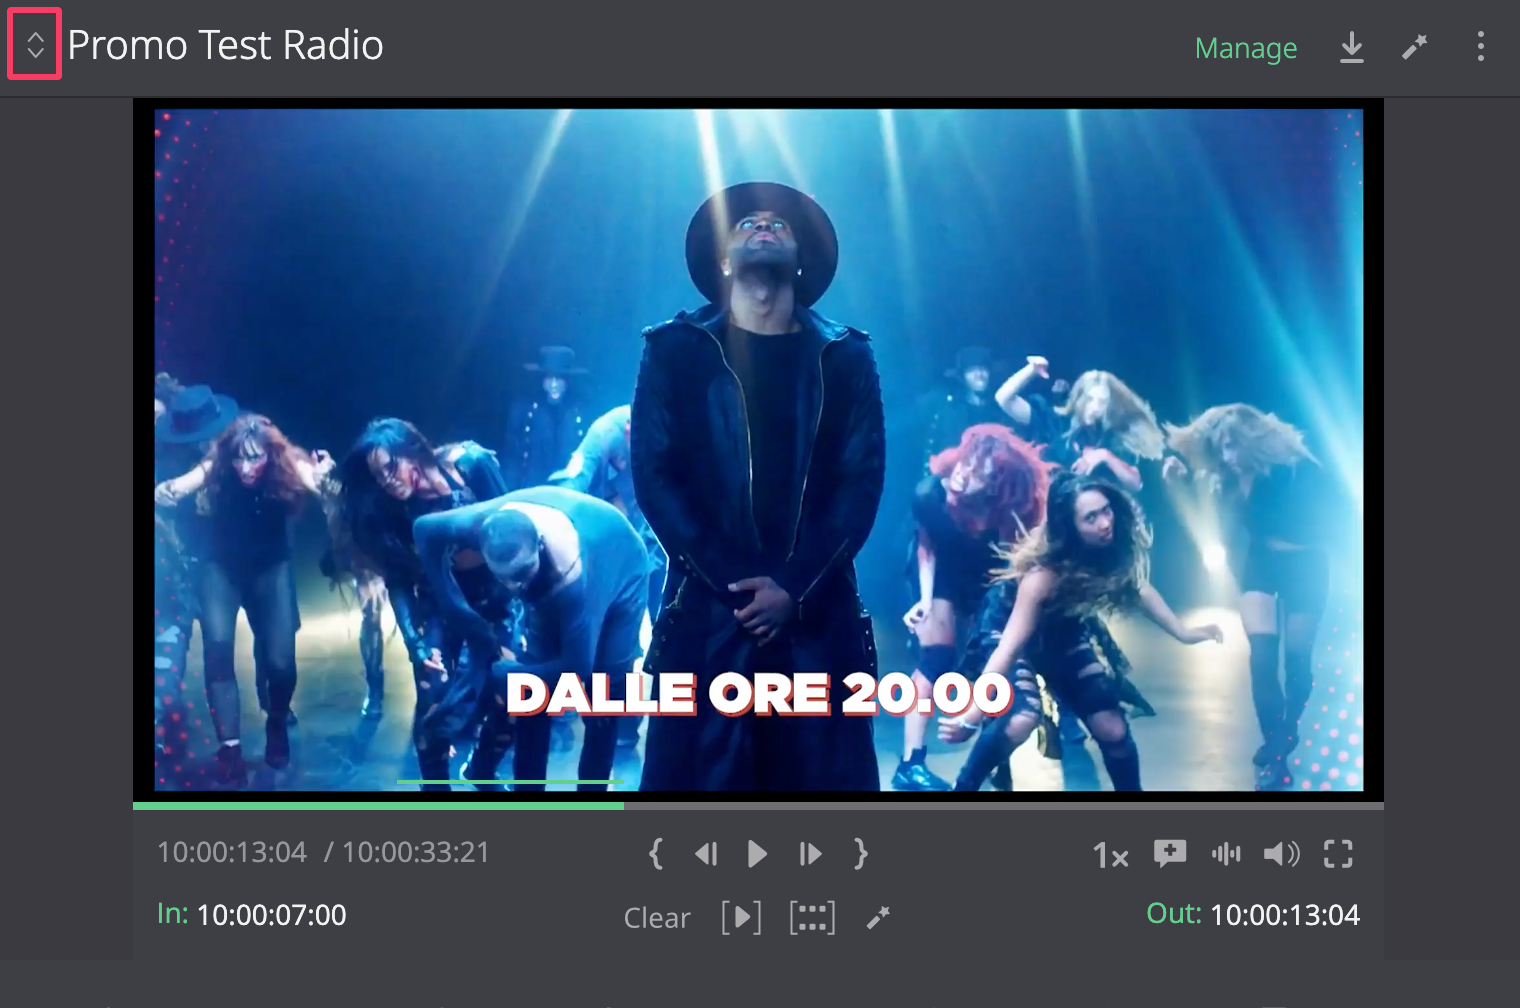The image size is (1520, 1008).
Task: Open the Manage link
Action: tap(1246, 48)
